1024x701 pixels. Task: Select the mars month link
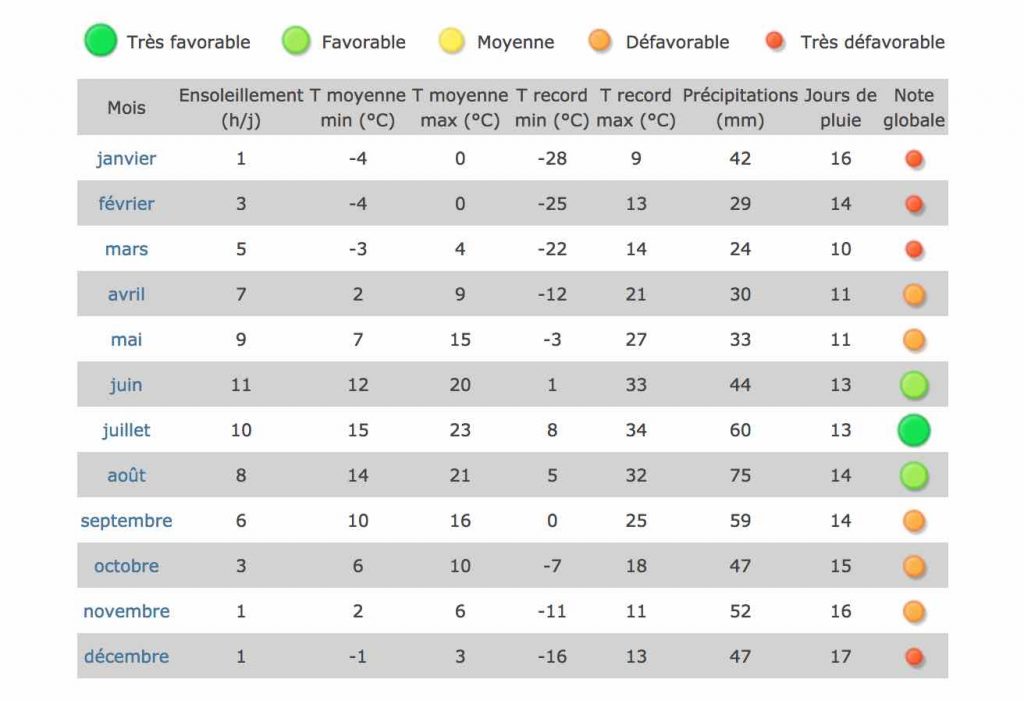(126, 249)
